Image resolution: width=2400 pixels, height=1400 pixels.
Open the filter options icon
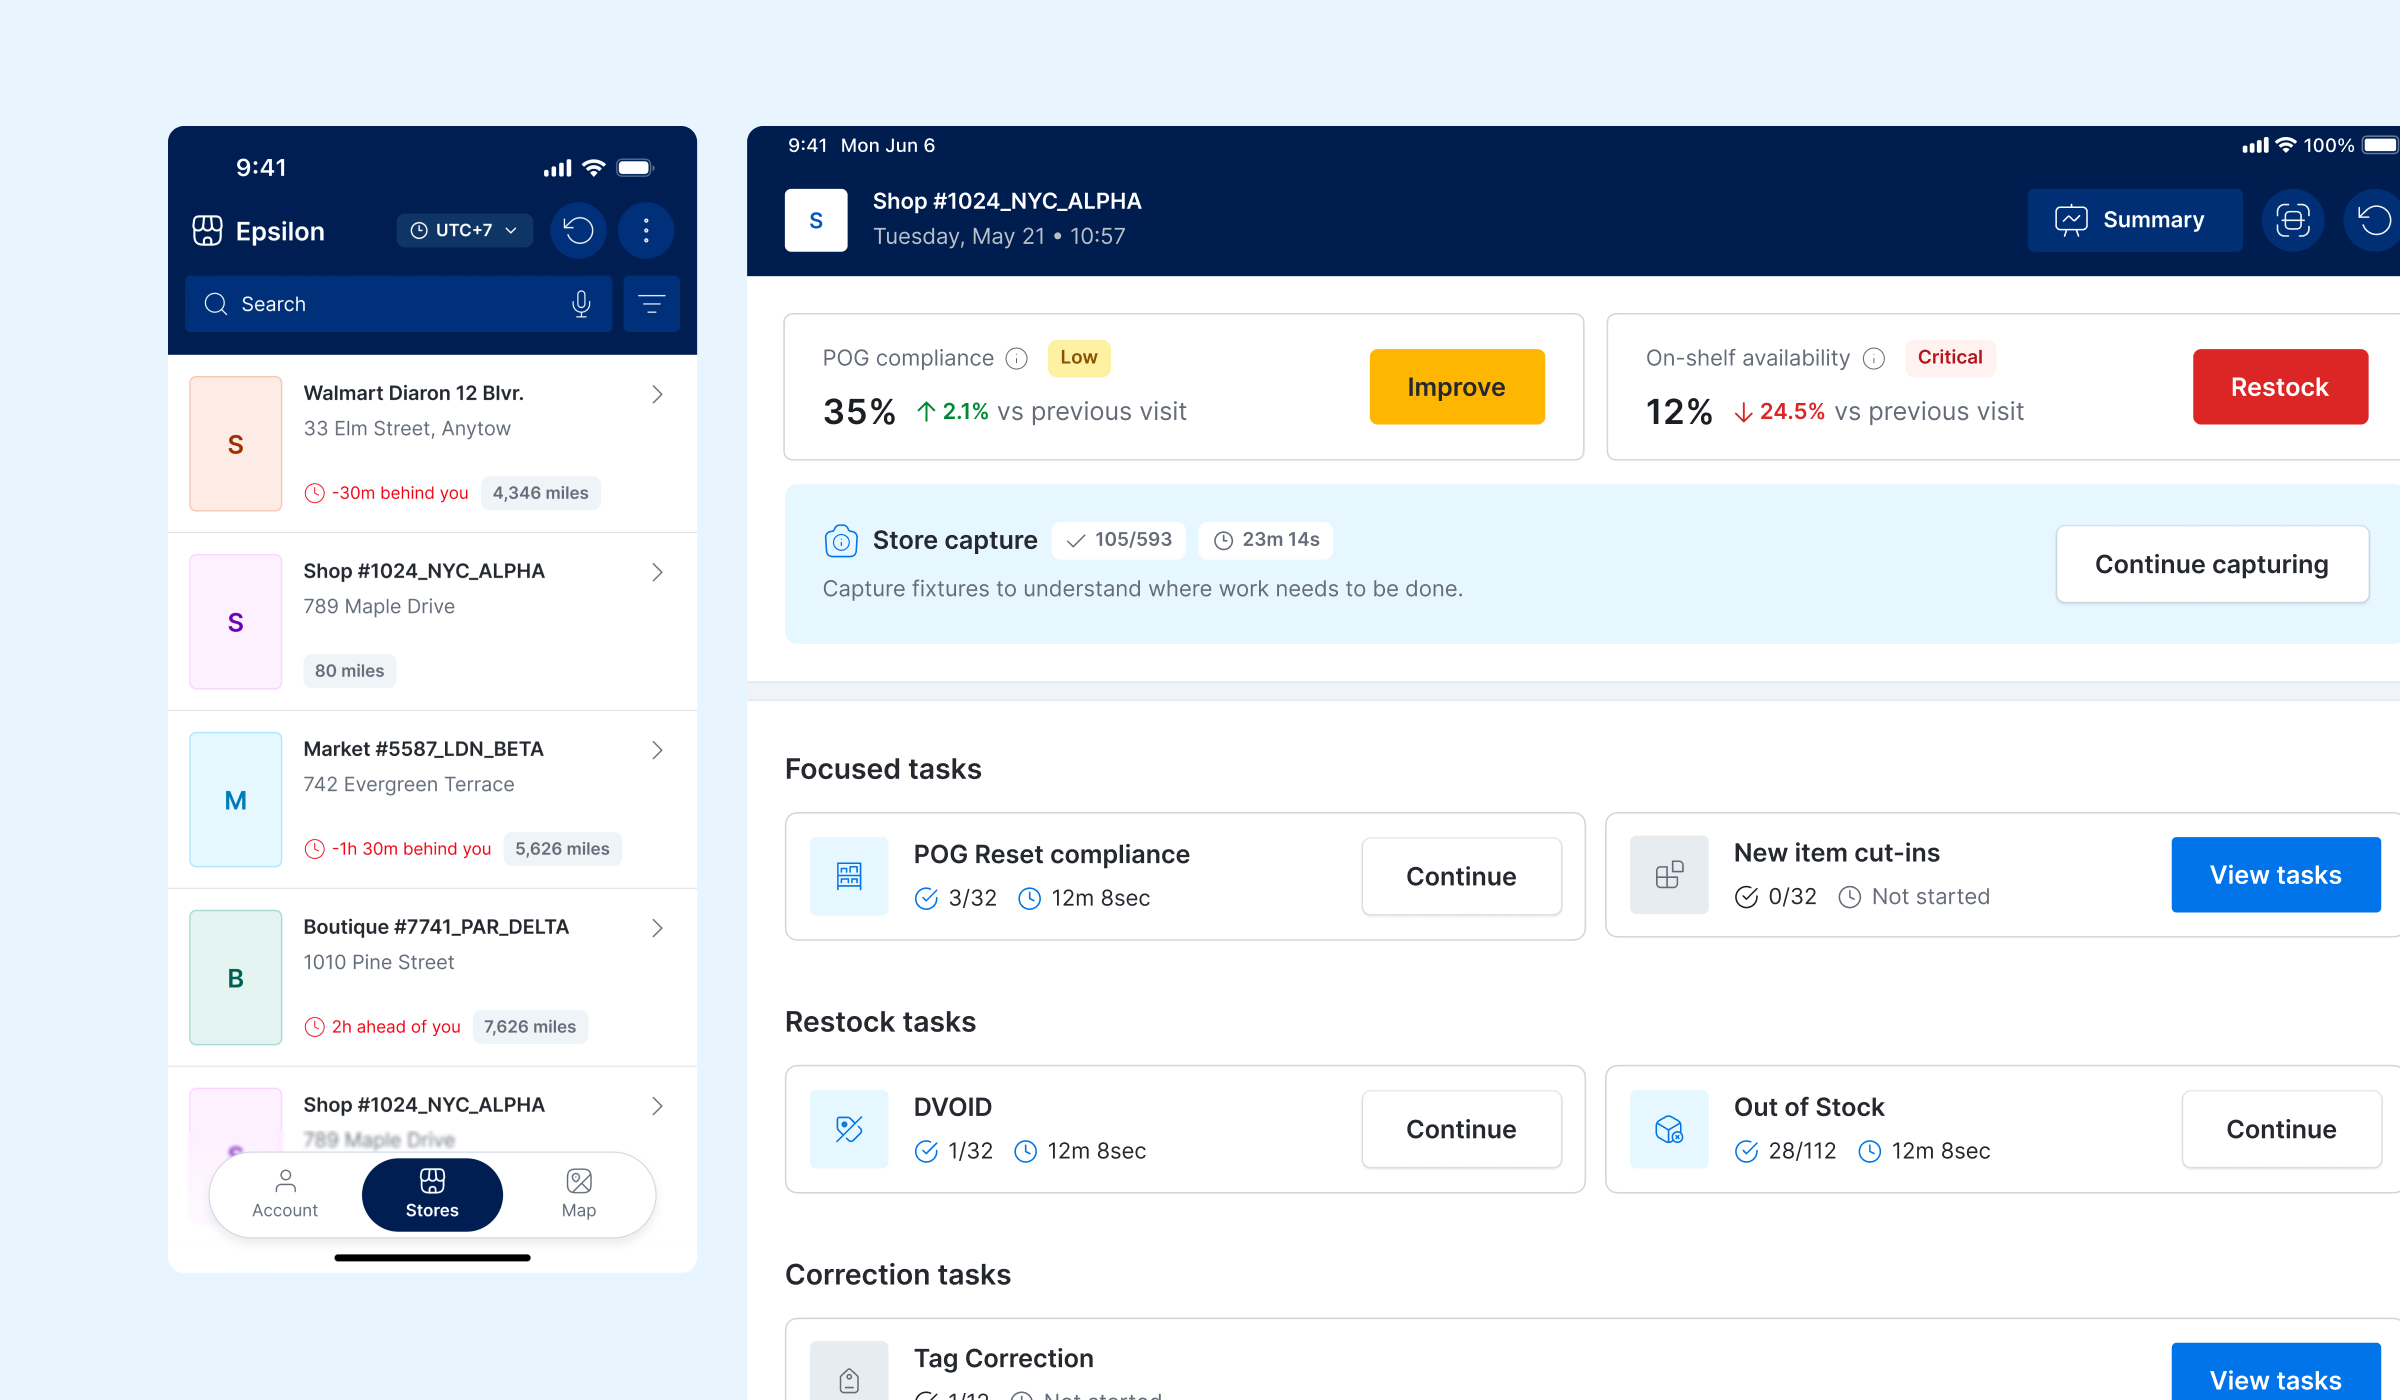click(651, 304)
